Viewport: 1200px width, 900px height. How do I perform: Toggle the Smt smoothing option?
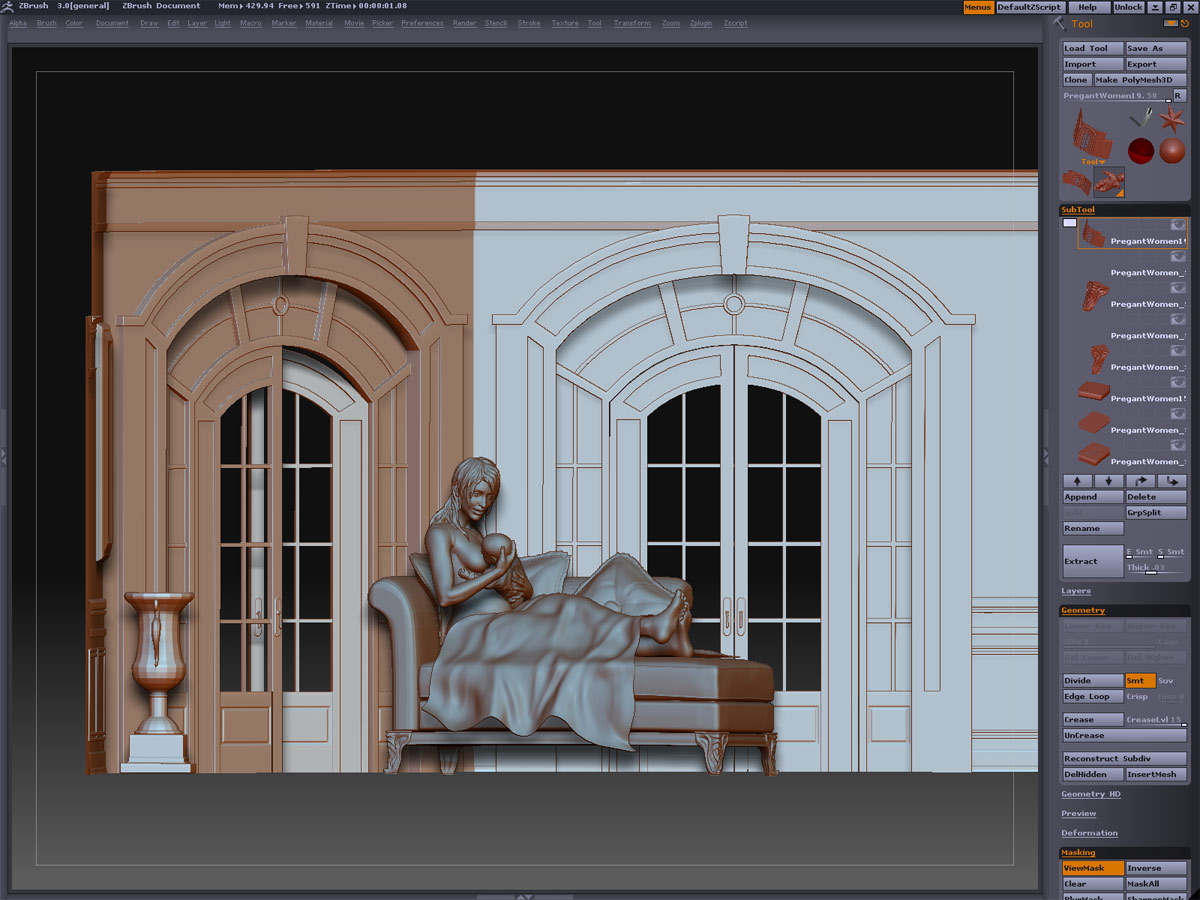pos(1140,681)
